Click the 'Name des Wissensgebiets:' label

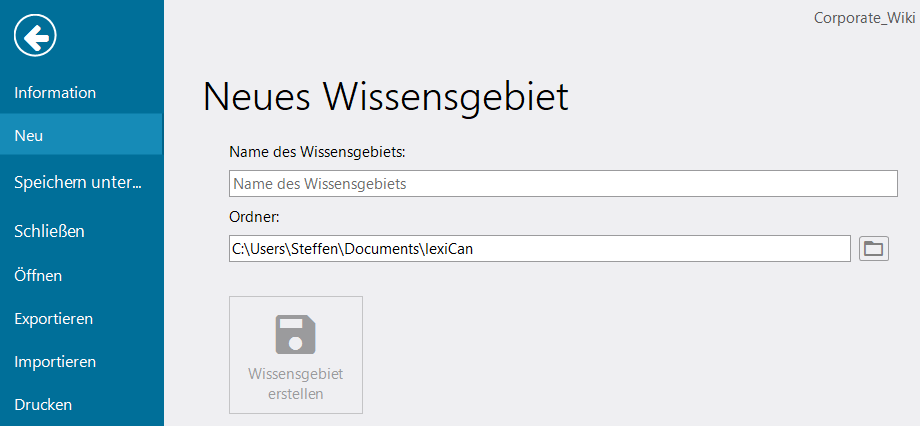[317, 153]
